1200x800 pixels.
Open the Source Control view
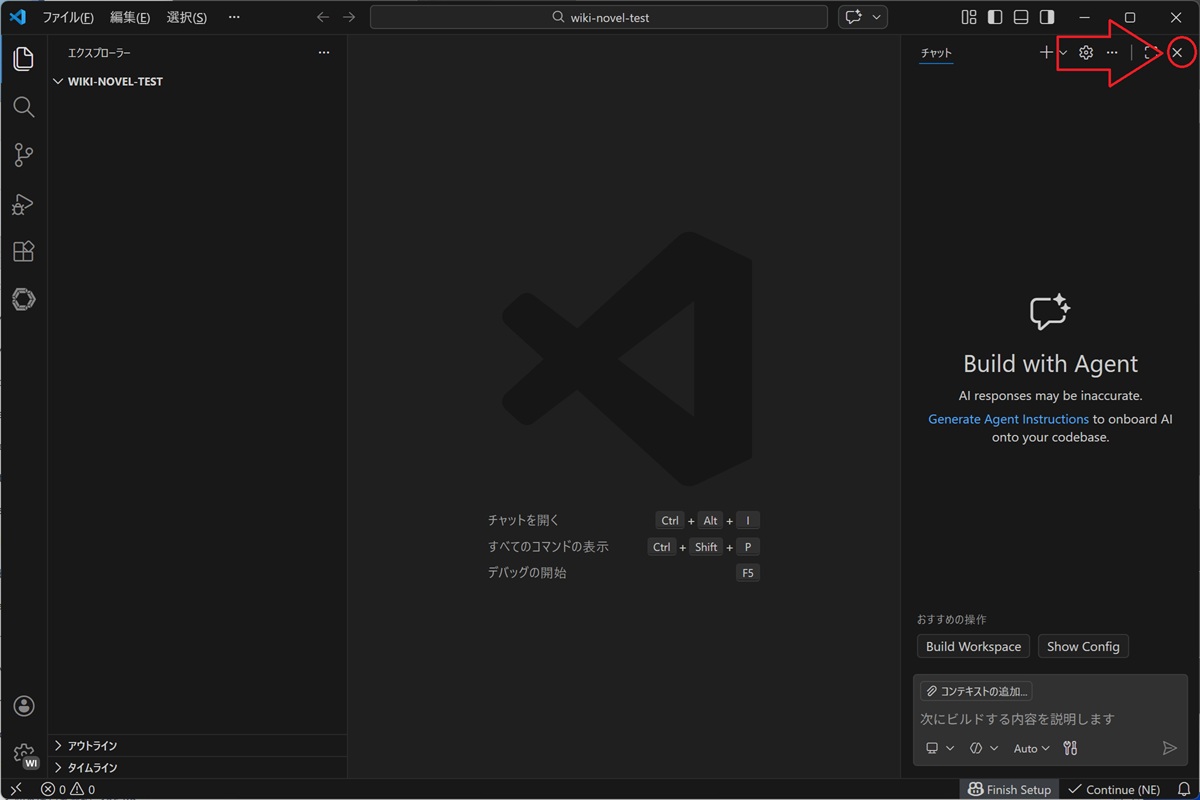point(24,155)
